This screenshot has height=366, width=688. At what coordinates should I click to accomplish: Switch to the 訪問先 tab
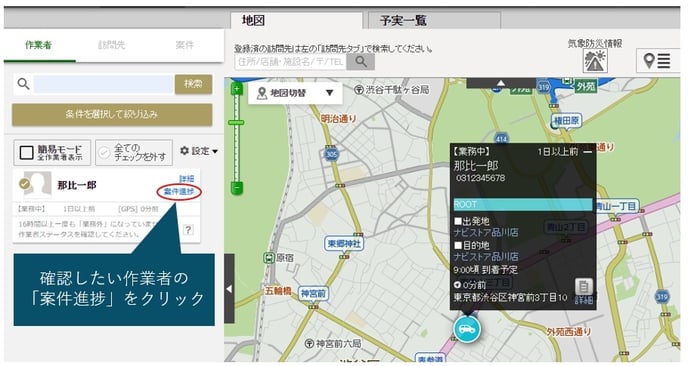pos(111,45)
